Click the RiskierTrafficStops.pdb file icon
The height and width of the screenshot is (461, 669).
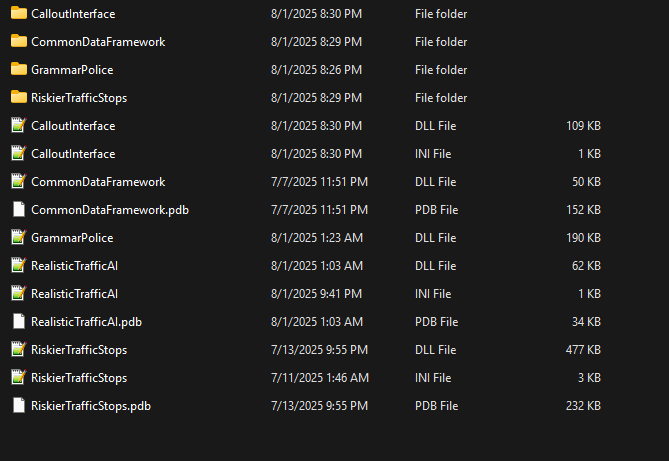coord(18,406)
